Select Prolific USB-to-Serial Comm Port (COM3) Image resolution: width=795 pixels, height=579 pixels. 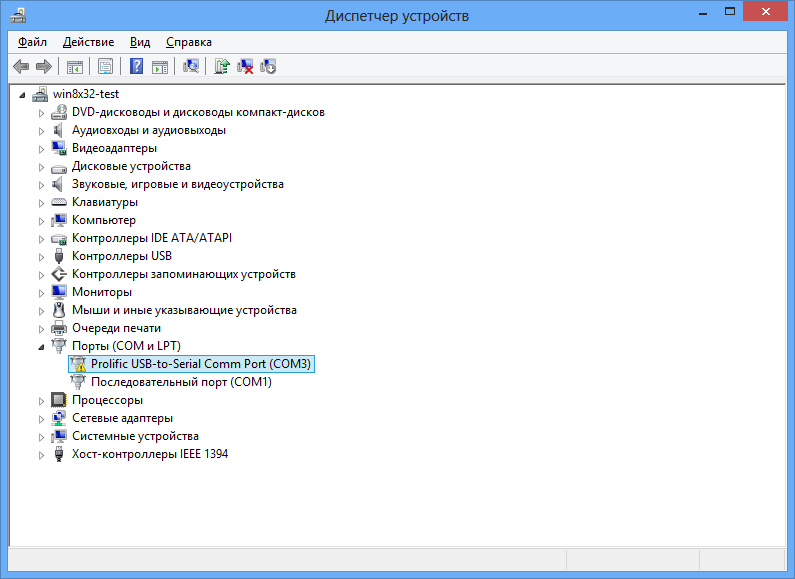click(201, 364)
